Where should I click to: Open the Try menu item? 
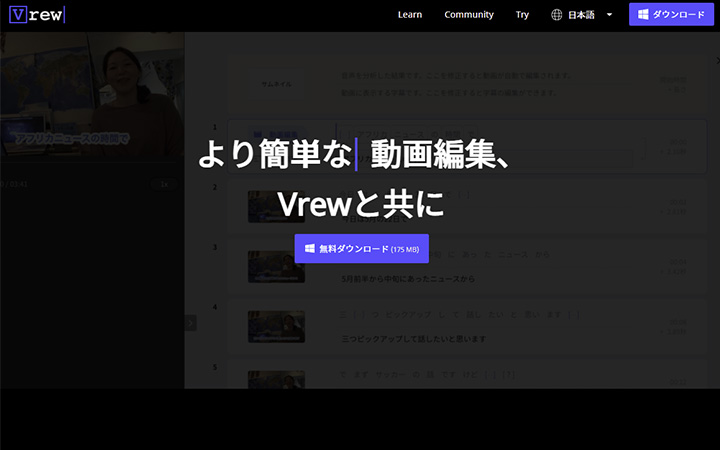[x=522, y=15]
